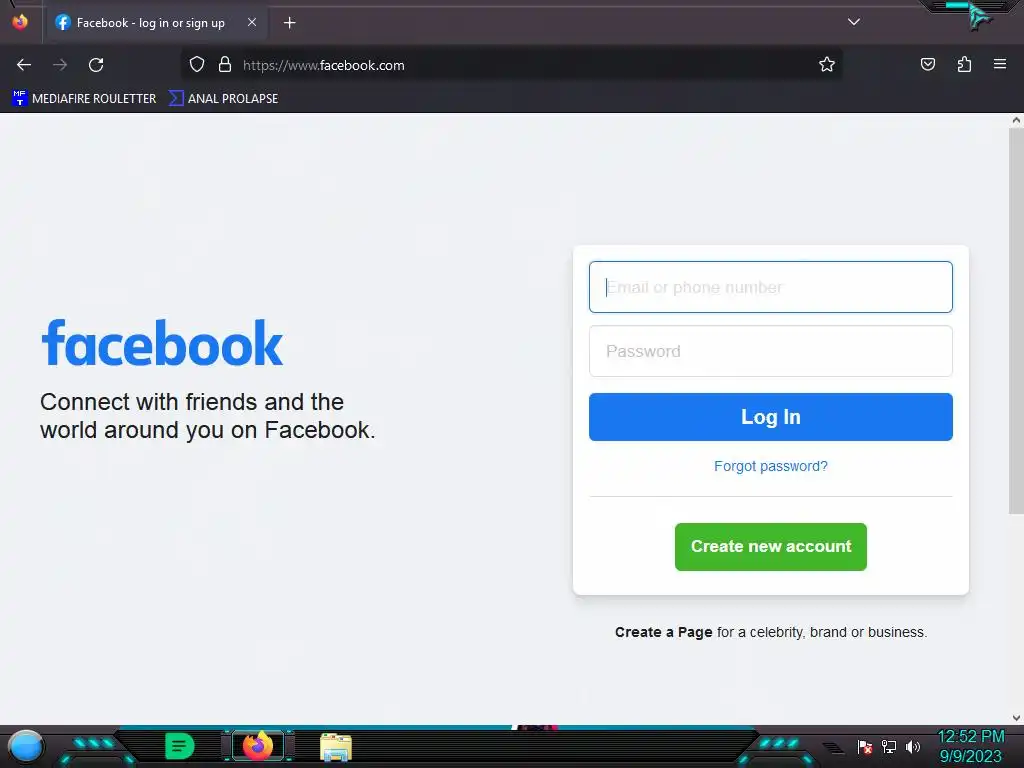The image size is (1024, 768).
Task: Open File Explorer from the taskbar
Action: coord(336,747)
